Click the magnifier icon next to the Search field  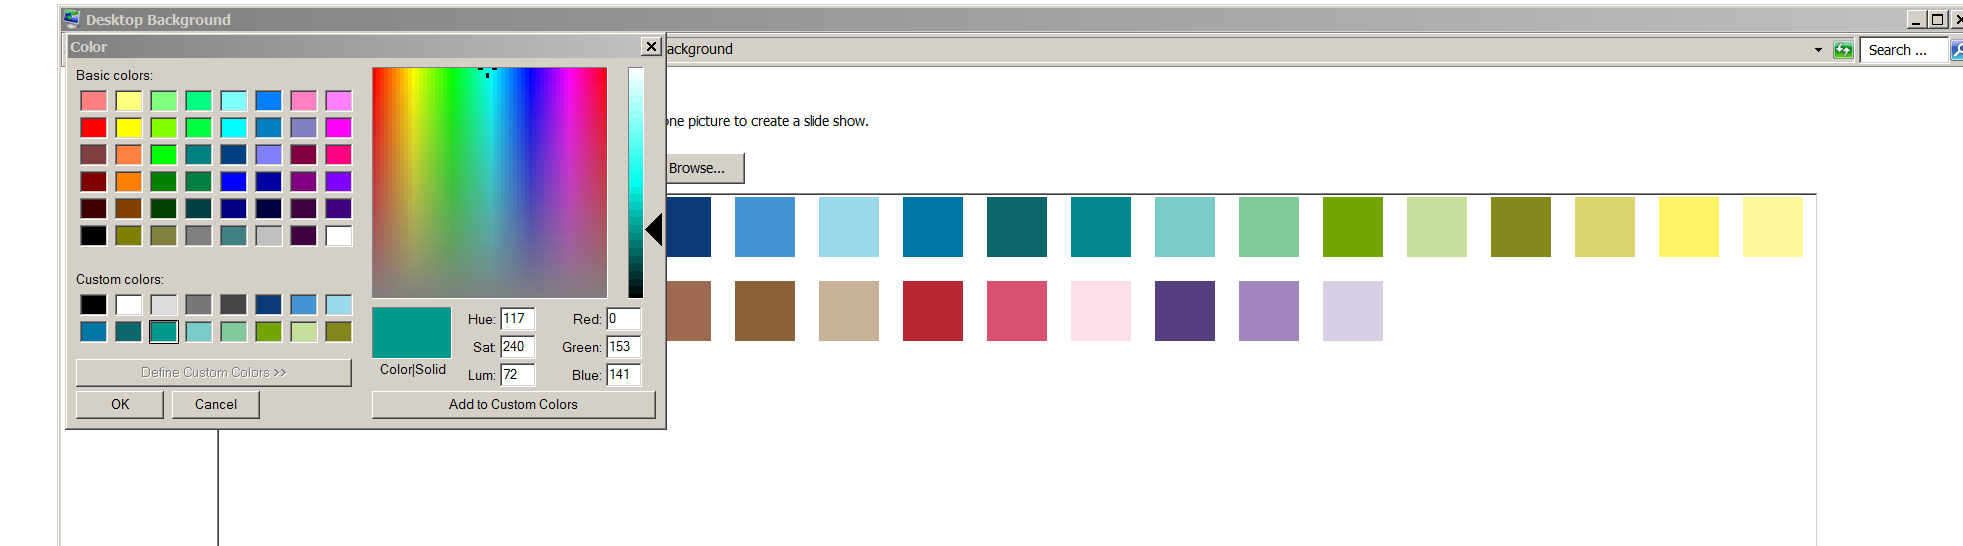[x=1957, y=50]
